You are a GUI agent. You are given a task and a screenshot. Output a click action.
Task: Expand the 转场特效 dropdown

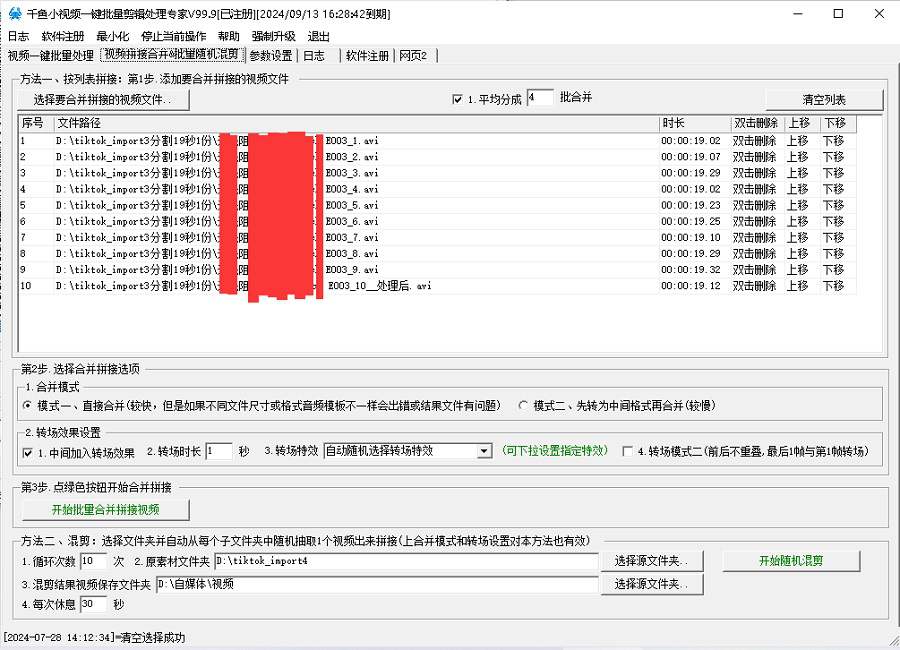point(484,452)
